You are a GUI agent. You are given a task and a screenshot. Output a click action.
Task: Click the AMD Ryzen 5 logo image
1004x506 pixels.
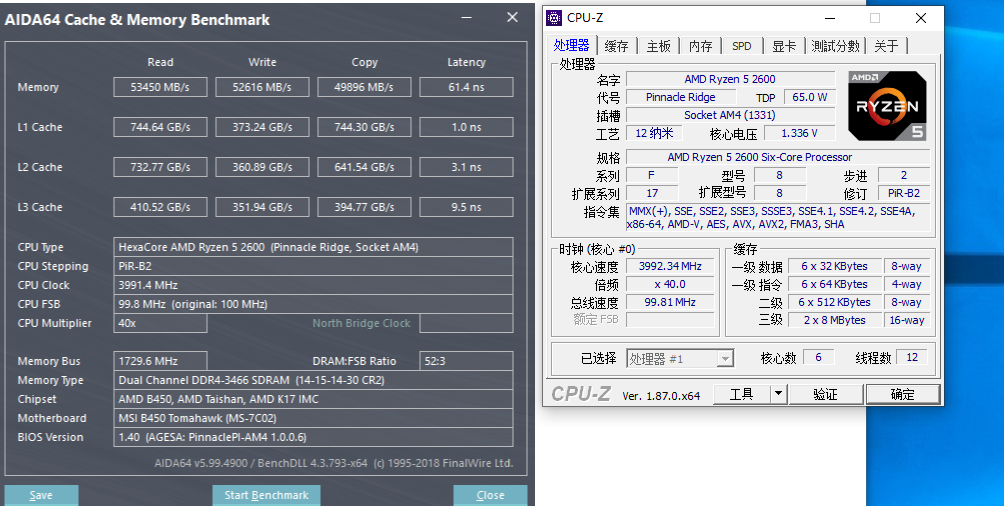coord(887,106)
